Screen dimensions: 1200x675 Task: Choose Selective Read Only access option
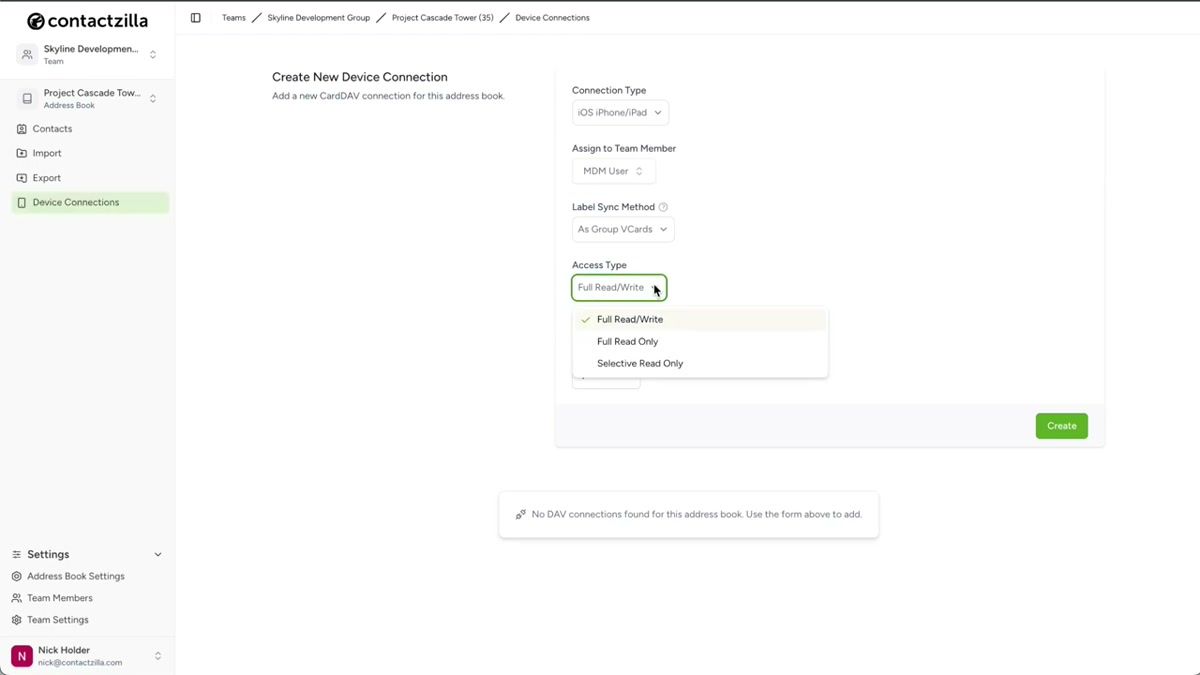(x=639, y=363)
